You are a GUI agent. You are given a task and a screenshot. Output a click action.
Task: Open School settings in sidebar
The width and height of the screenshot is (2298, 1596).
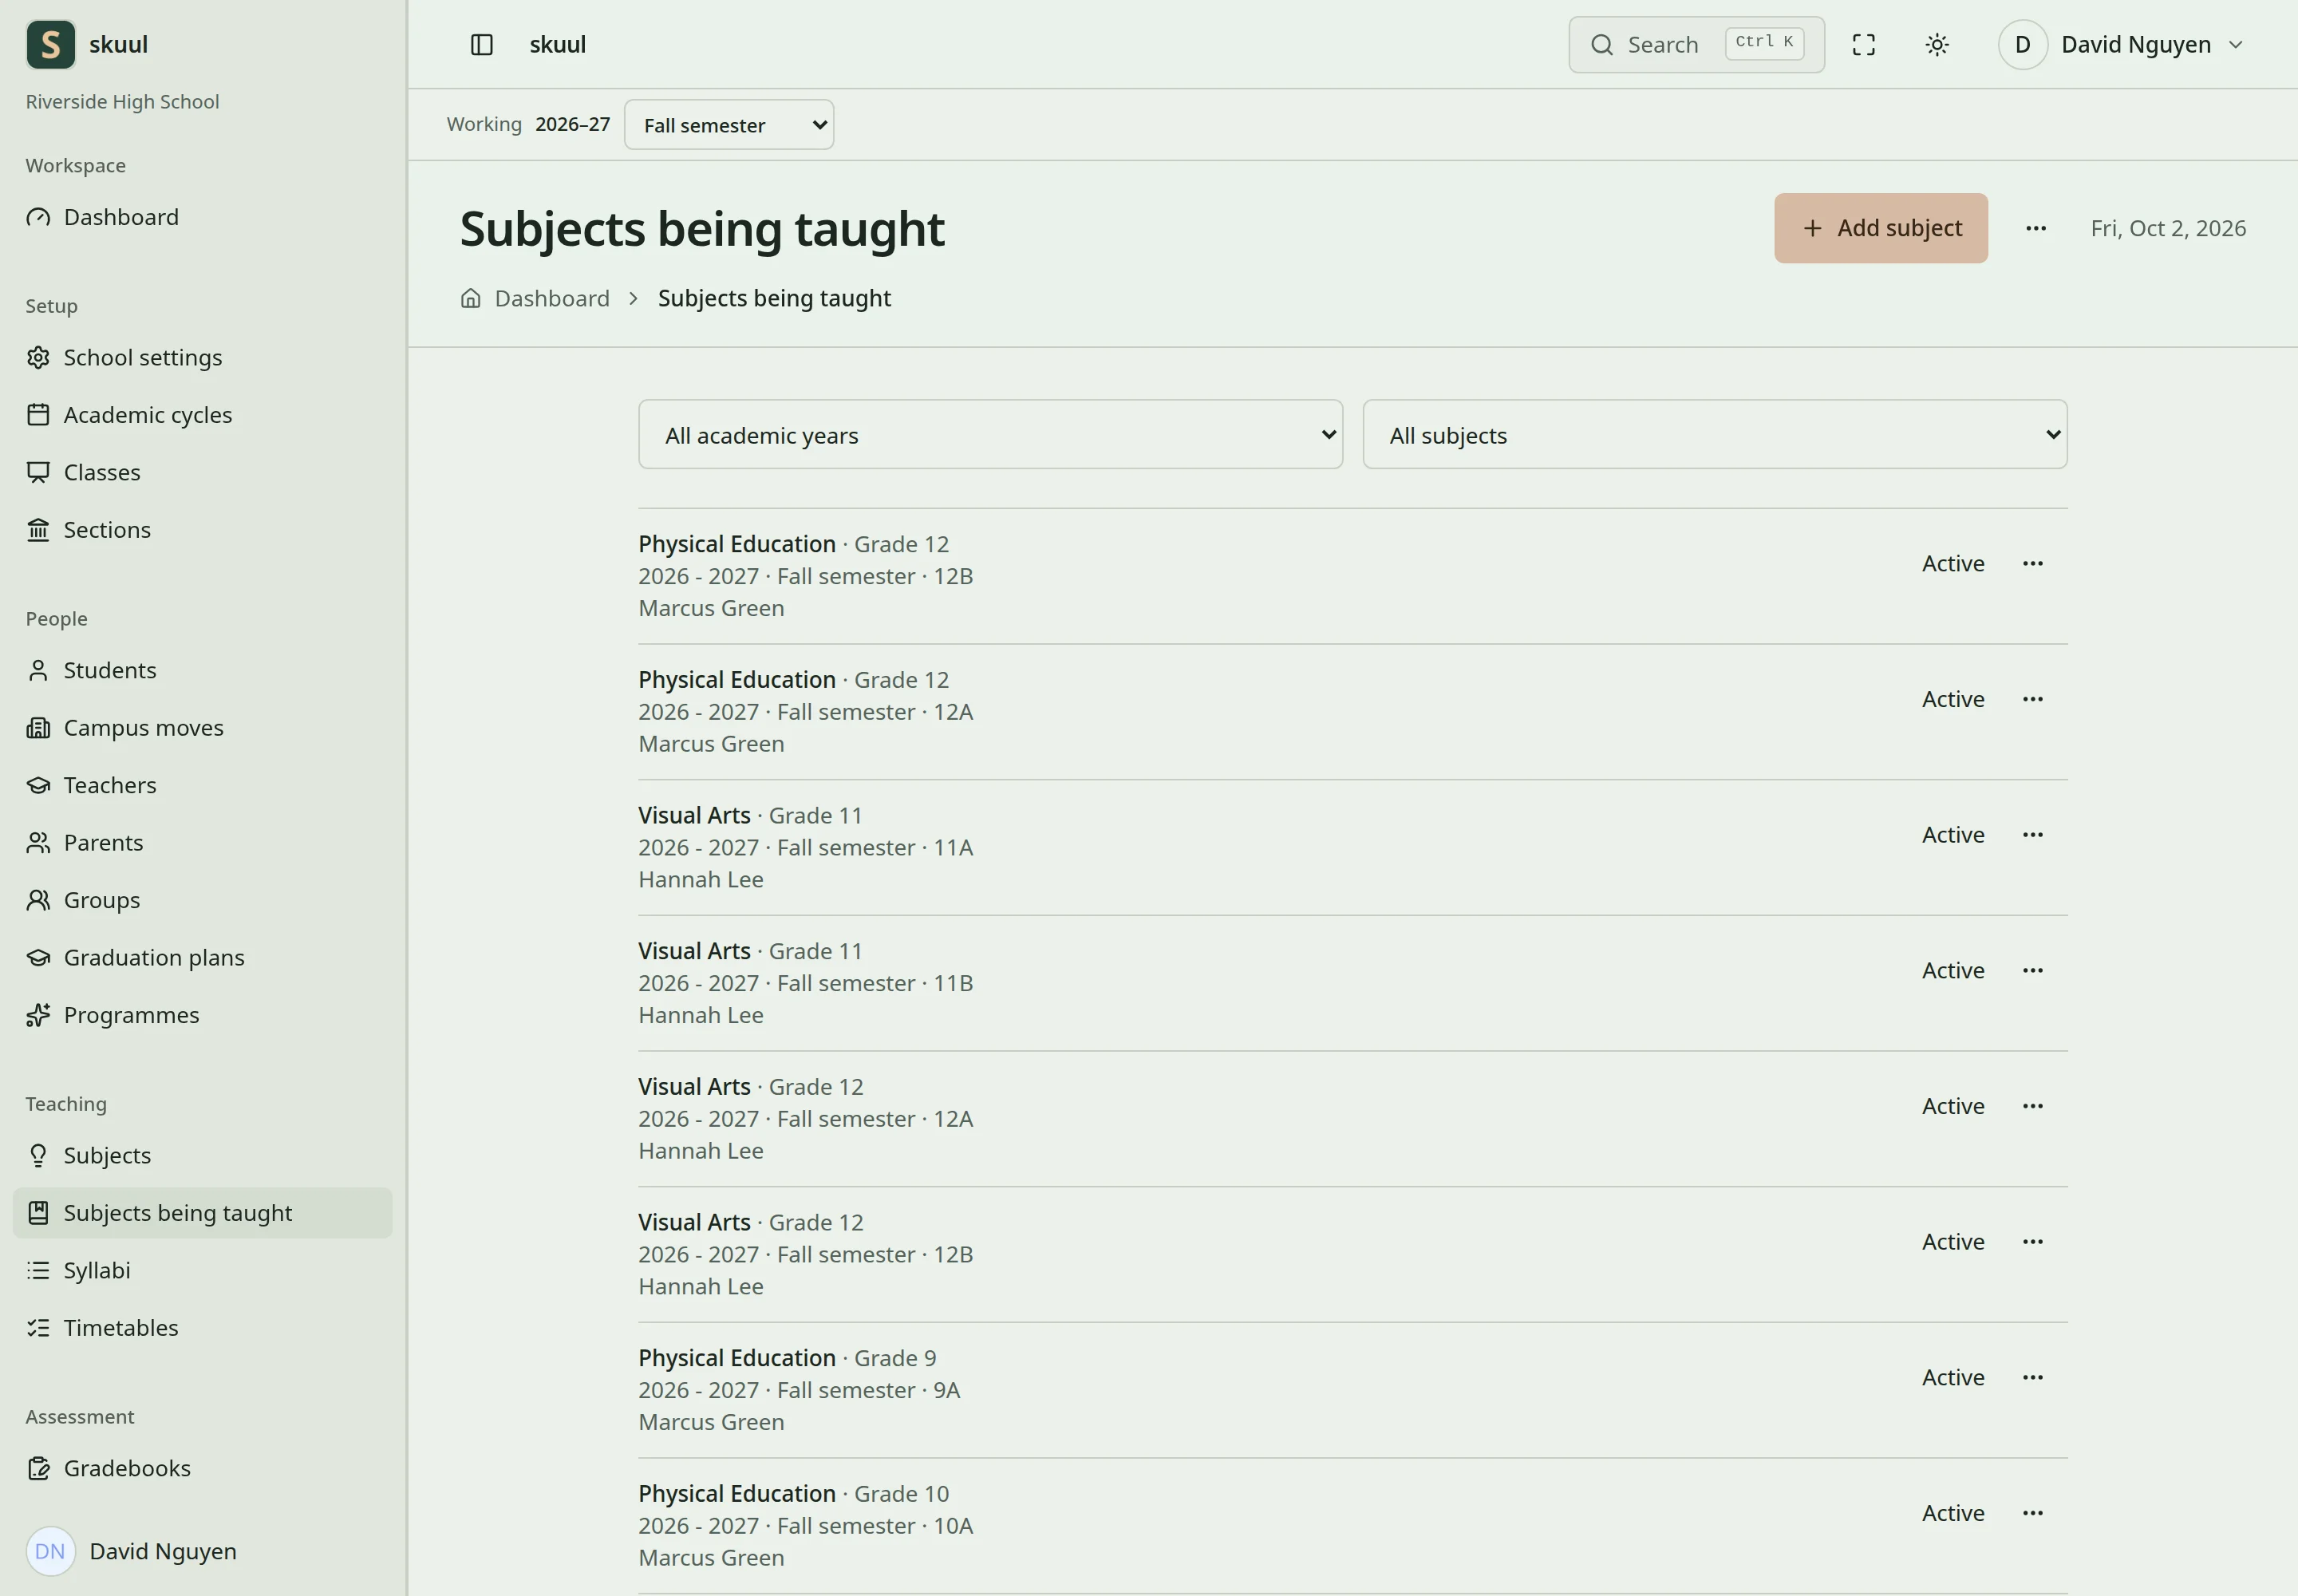pyautogui.click(x=202, y=358)
